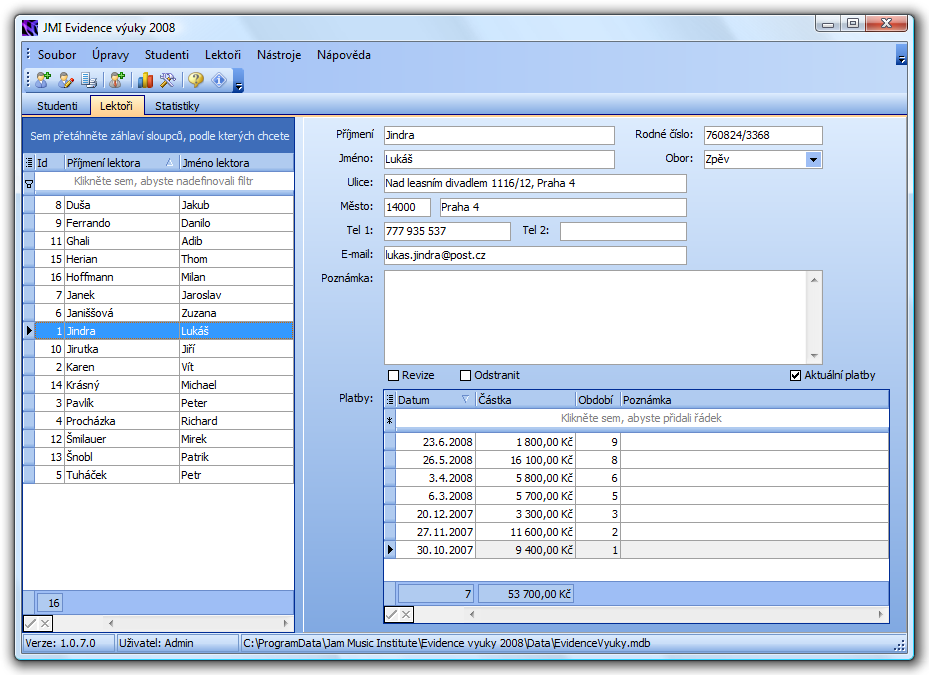Click the print report toolbar icon
The height and width of the screenshot is (675, 929).
click(x=89, y=81)
